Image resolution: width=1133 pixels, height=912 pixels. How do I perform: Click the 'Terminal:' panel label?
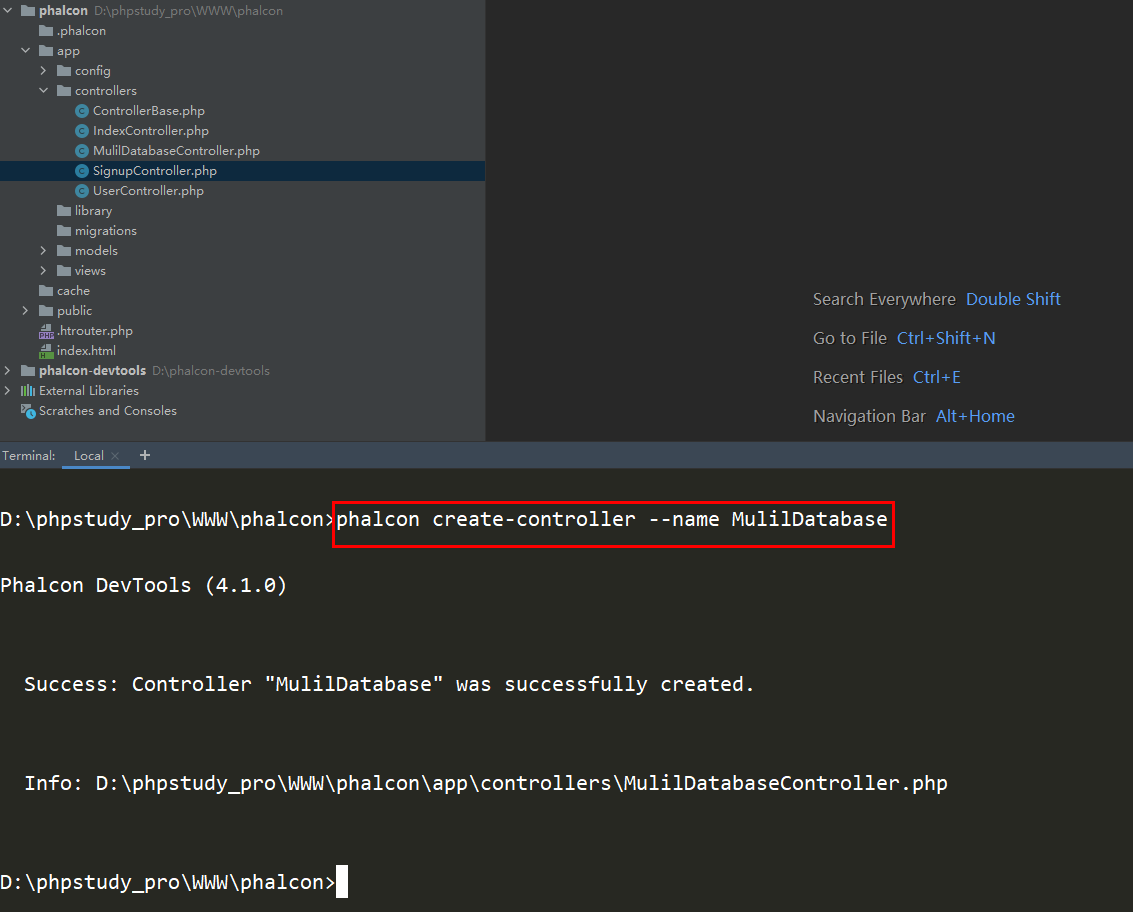pyautogui.click(x=29, y=456)
